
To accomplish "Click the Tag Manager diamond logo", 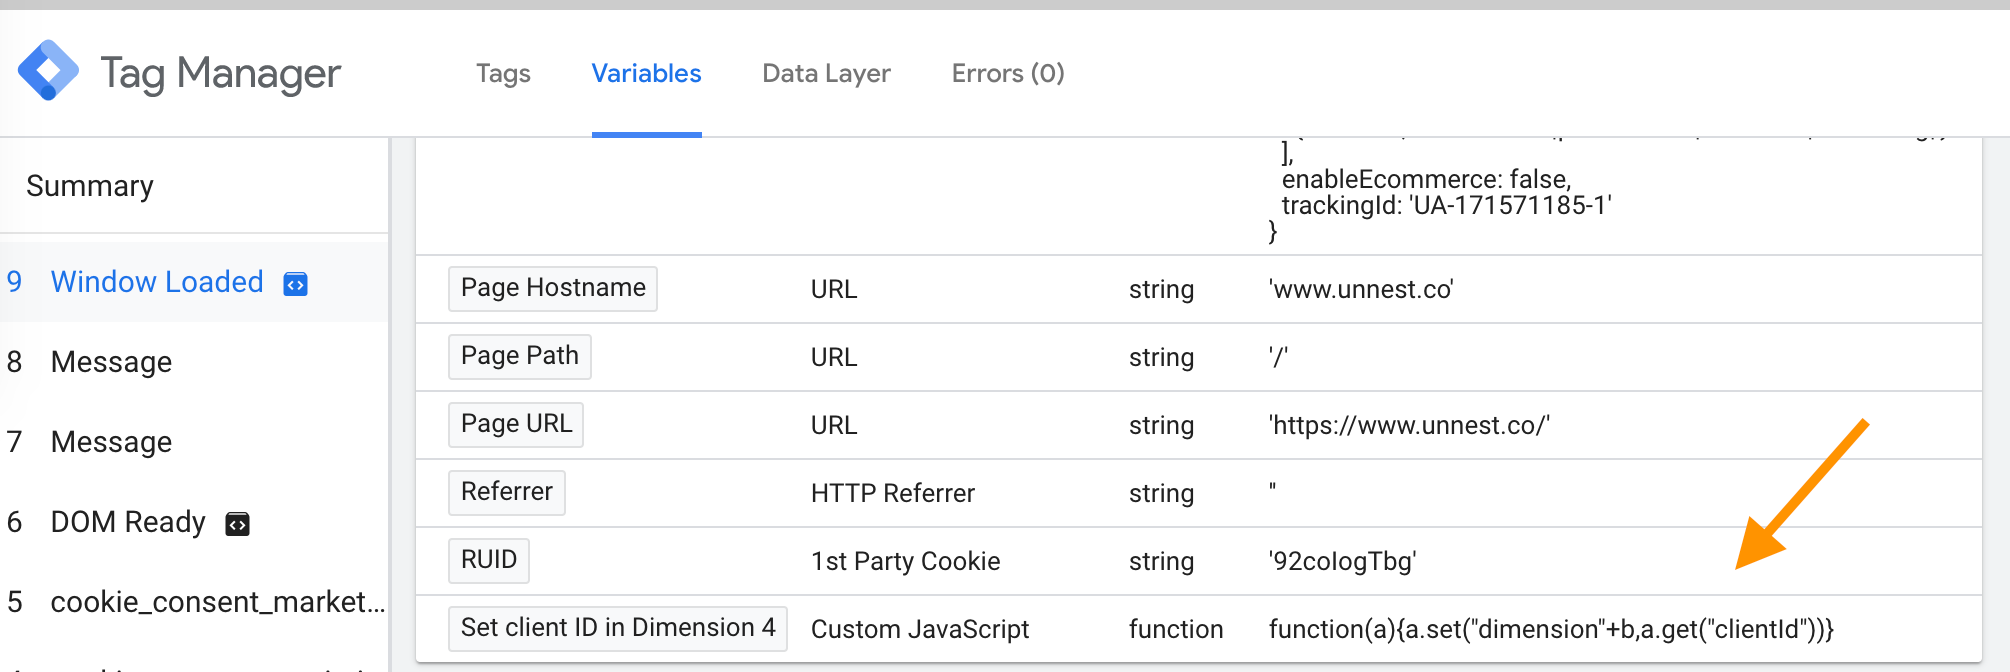I will pos(48,70).
